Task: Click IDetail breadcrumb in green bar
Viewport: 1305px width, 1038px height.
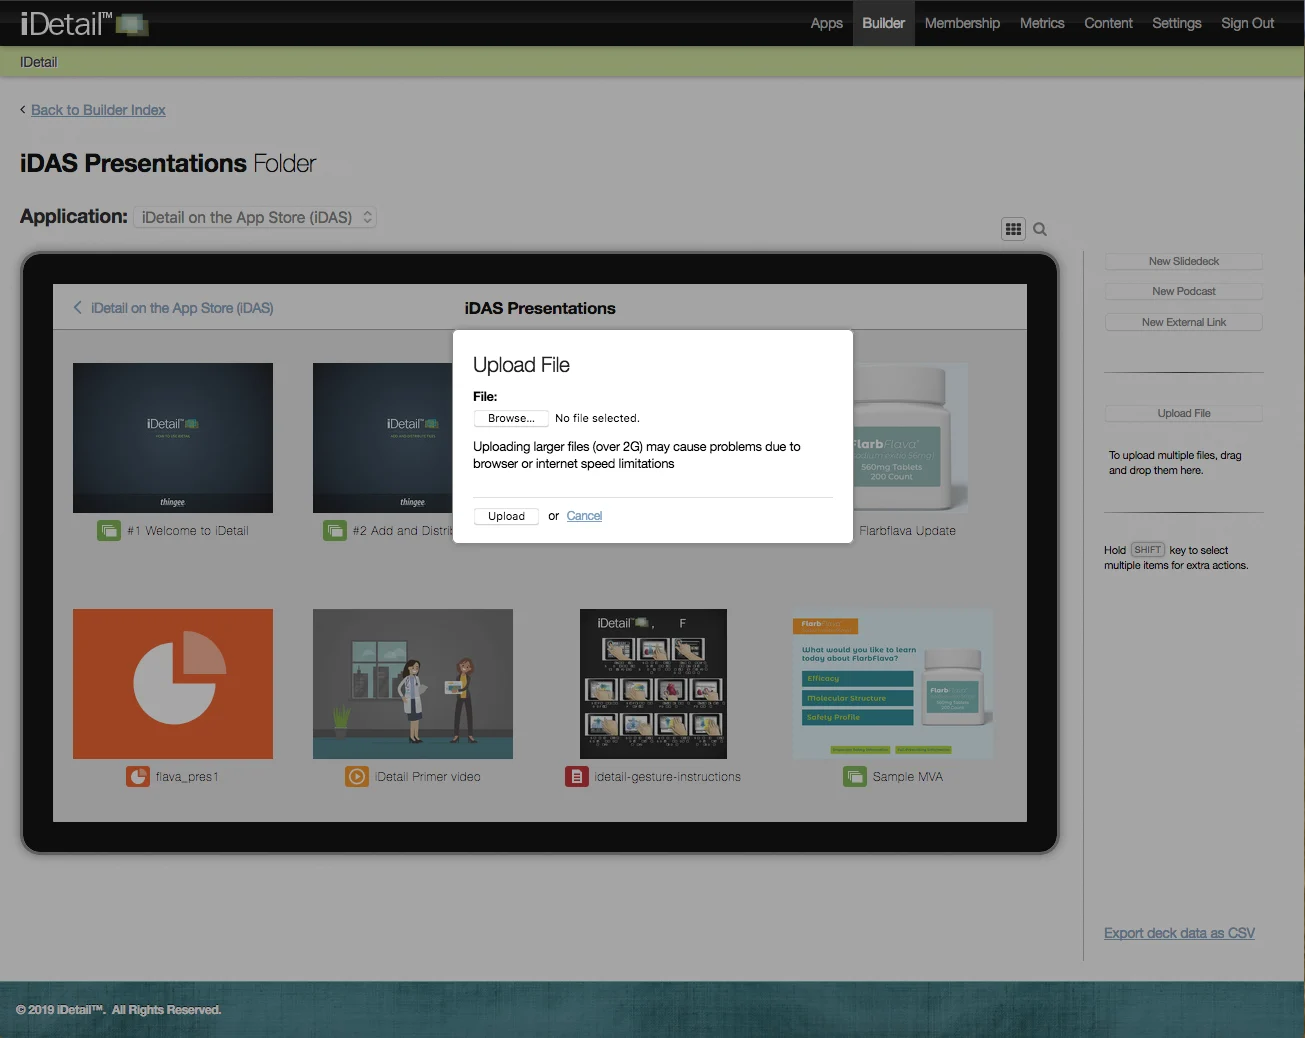Action: pos(39,62)
